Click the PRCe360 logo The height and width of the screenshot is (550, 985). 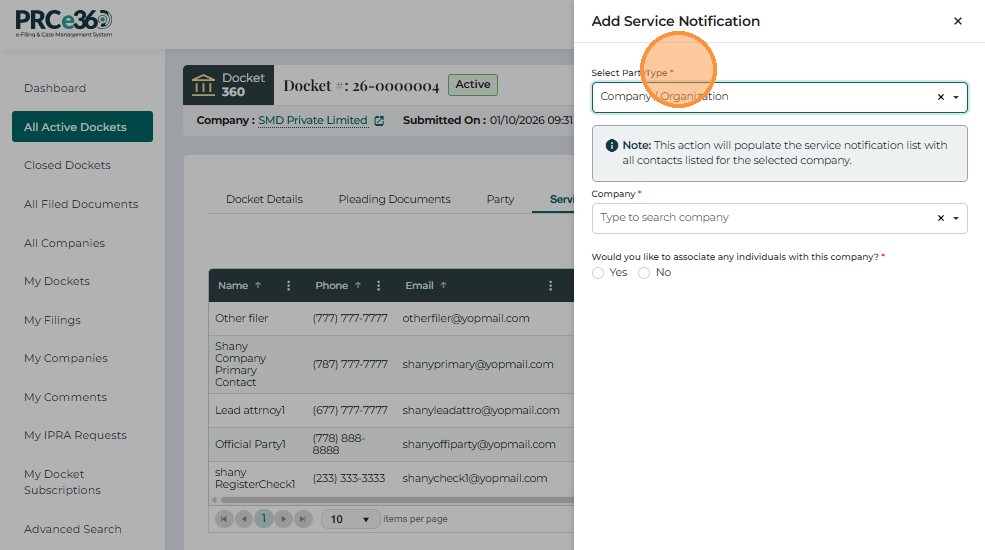pos(64,23)
